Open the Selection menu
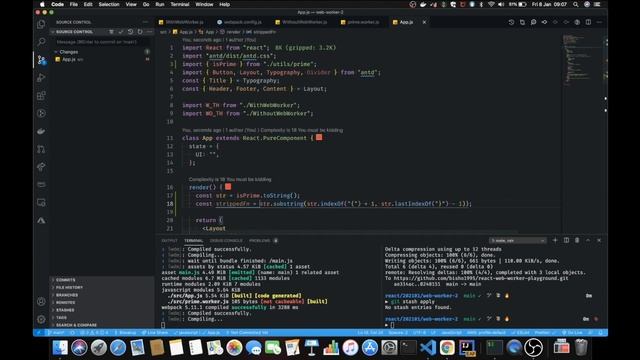Image resolution: width=640 pixels, height=360 pixels. [109, 4]
